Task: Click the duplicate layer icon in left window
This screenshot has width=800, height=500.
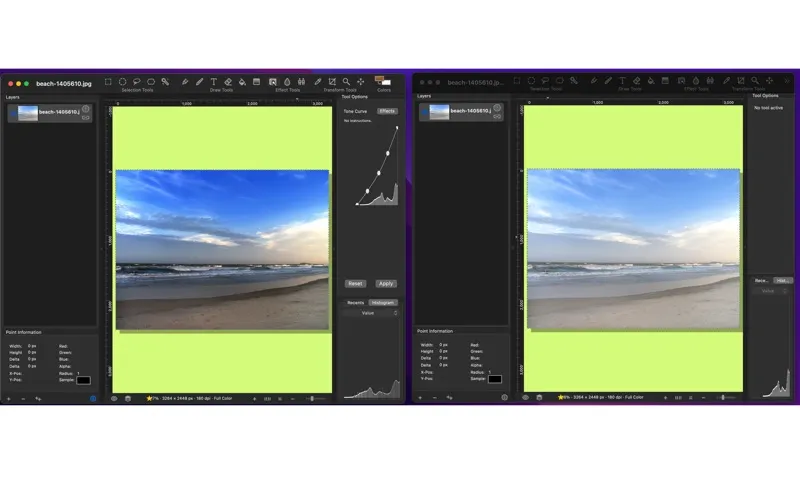Action: tap(38, 399)
